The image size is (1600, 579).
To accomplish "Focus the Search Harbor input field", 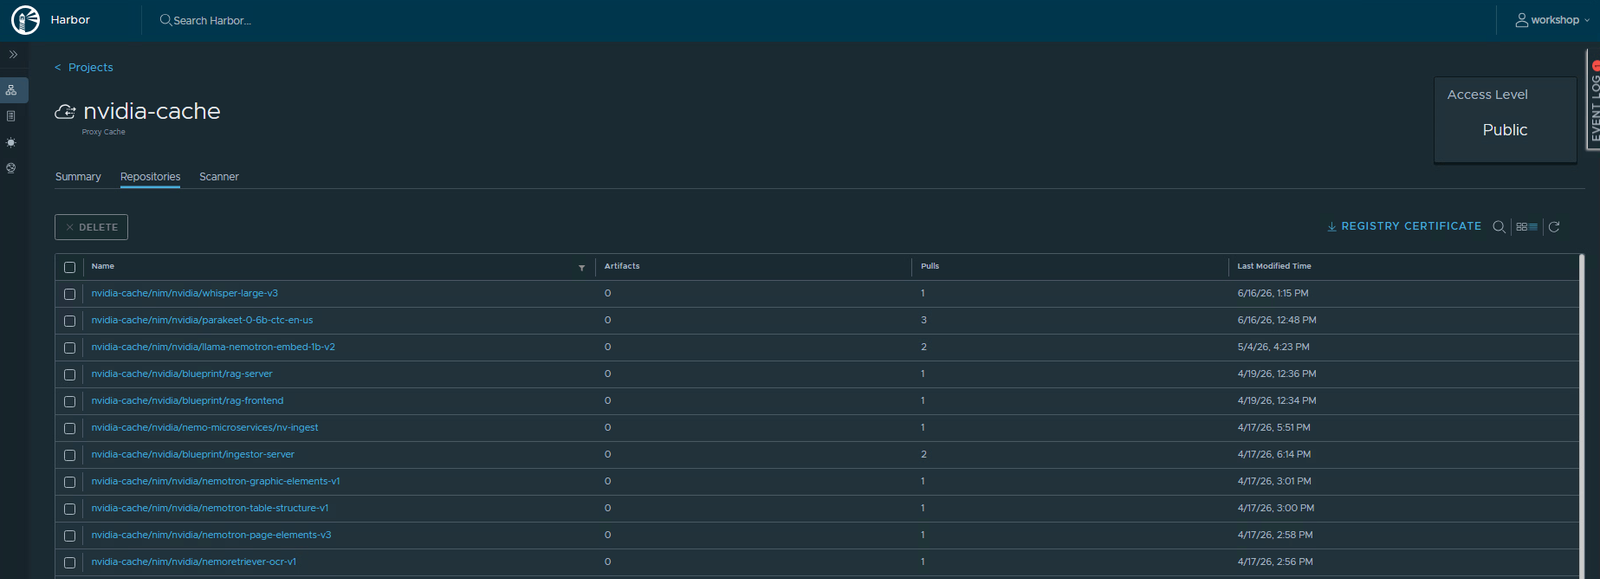I will coord(212,20).
